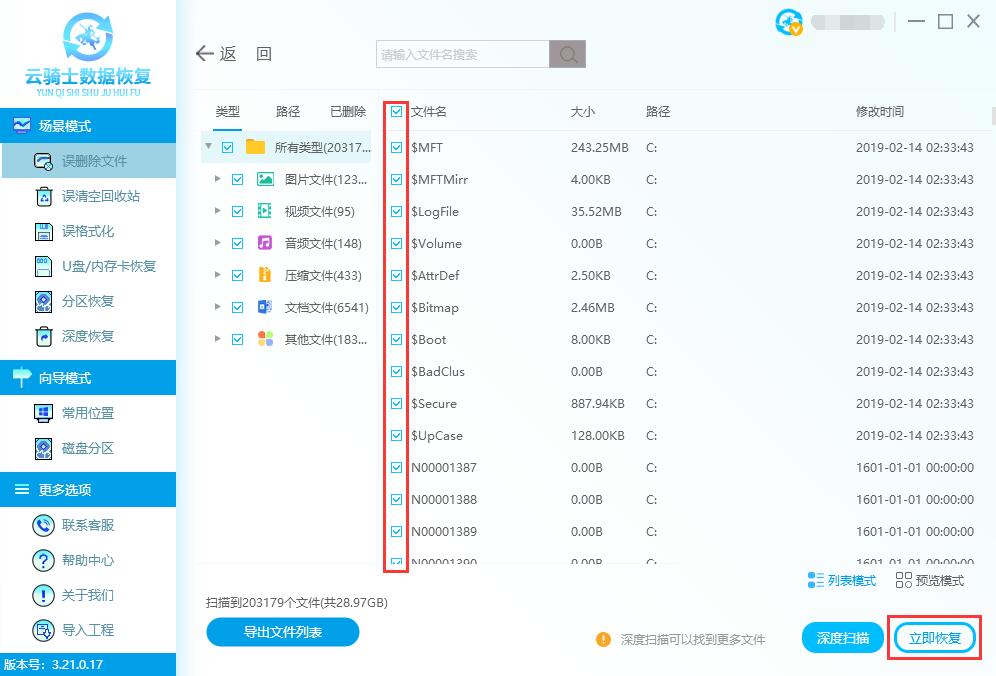
Task: Uncheck the 所有类型 tree checkbox
Action: [227, 147]
